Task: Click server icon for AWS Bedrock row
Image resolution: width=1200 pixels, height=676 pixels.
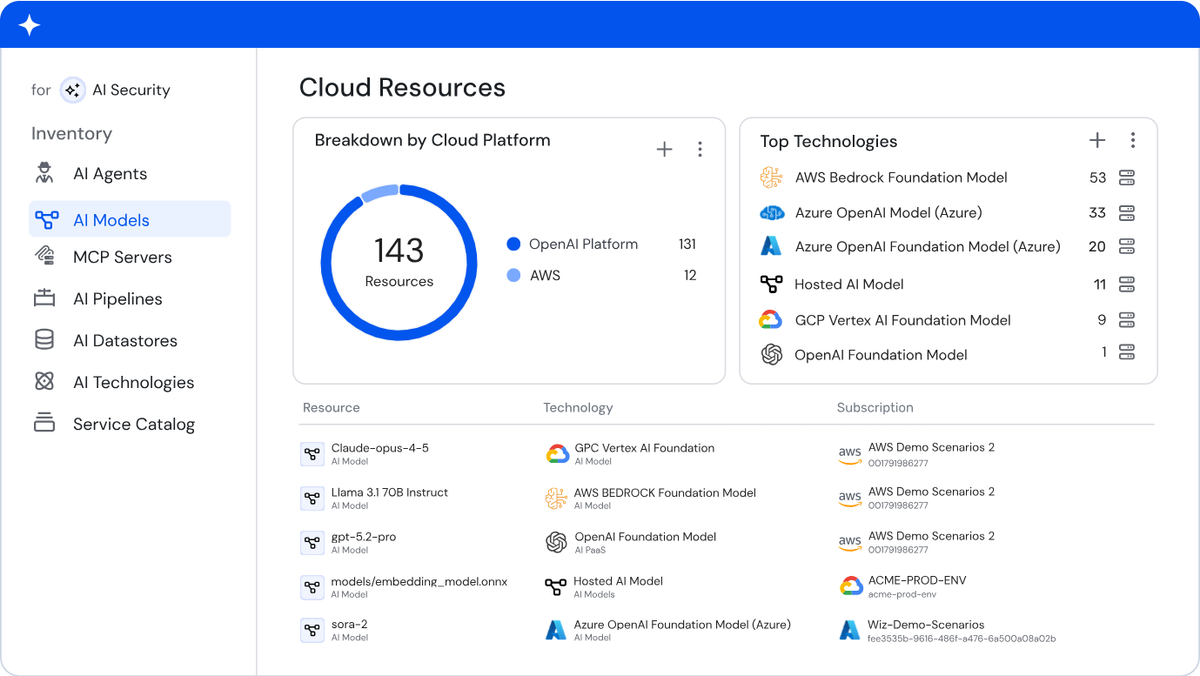Action: [x=1127, y=178]
